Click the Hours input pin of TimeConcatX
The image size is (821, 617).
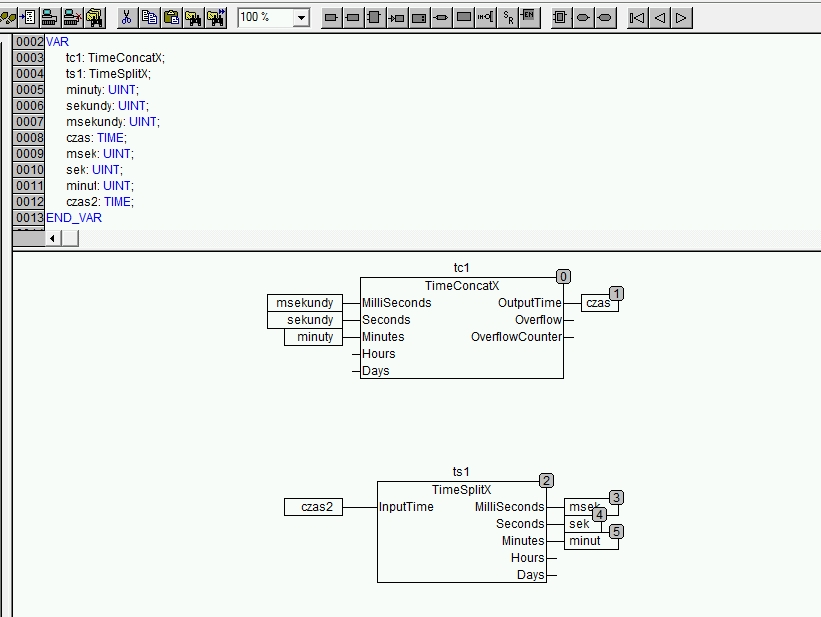point(378,354)
